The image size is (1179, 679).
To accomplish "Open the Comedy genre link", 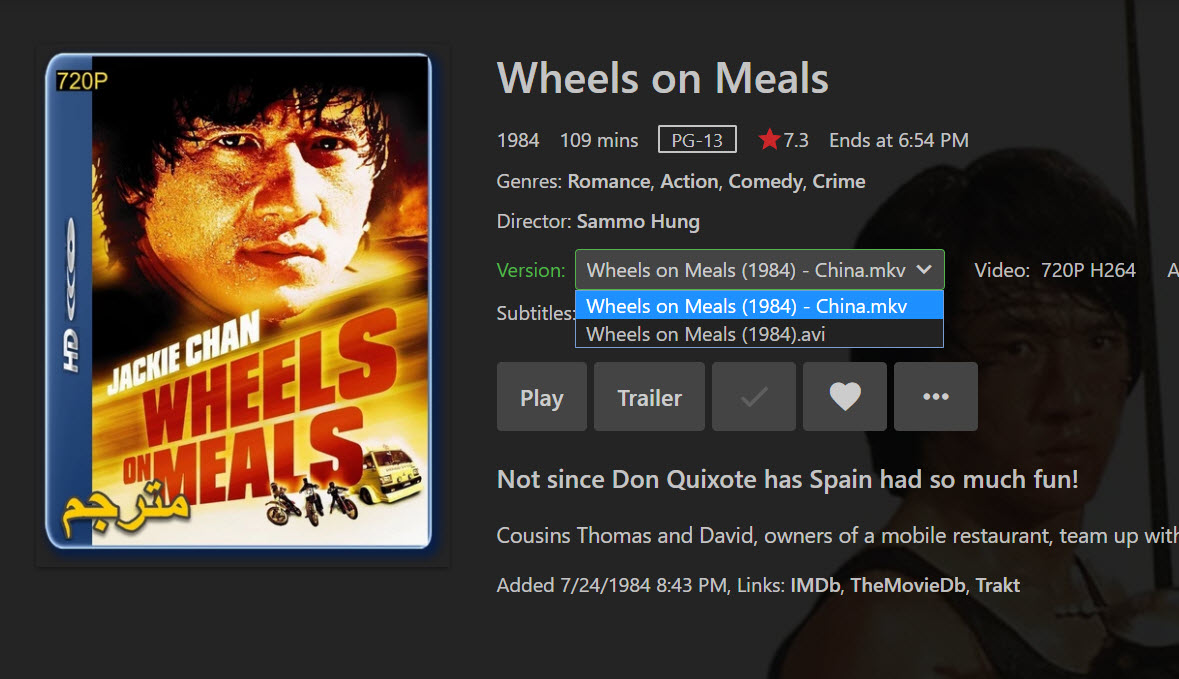I will pyautogui.click(x=765, y=182).
